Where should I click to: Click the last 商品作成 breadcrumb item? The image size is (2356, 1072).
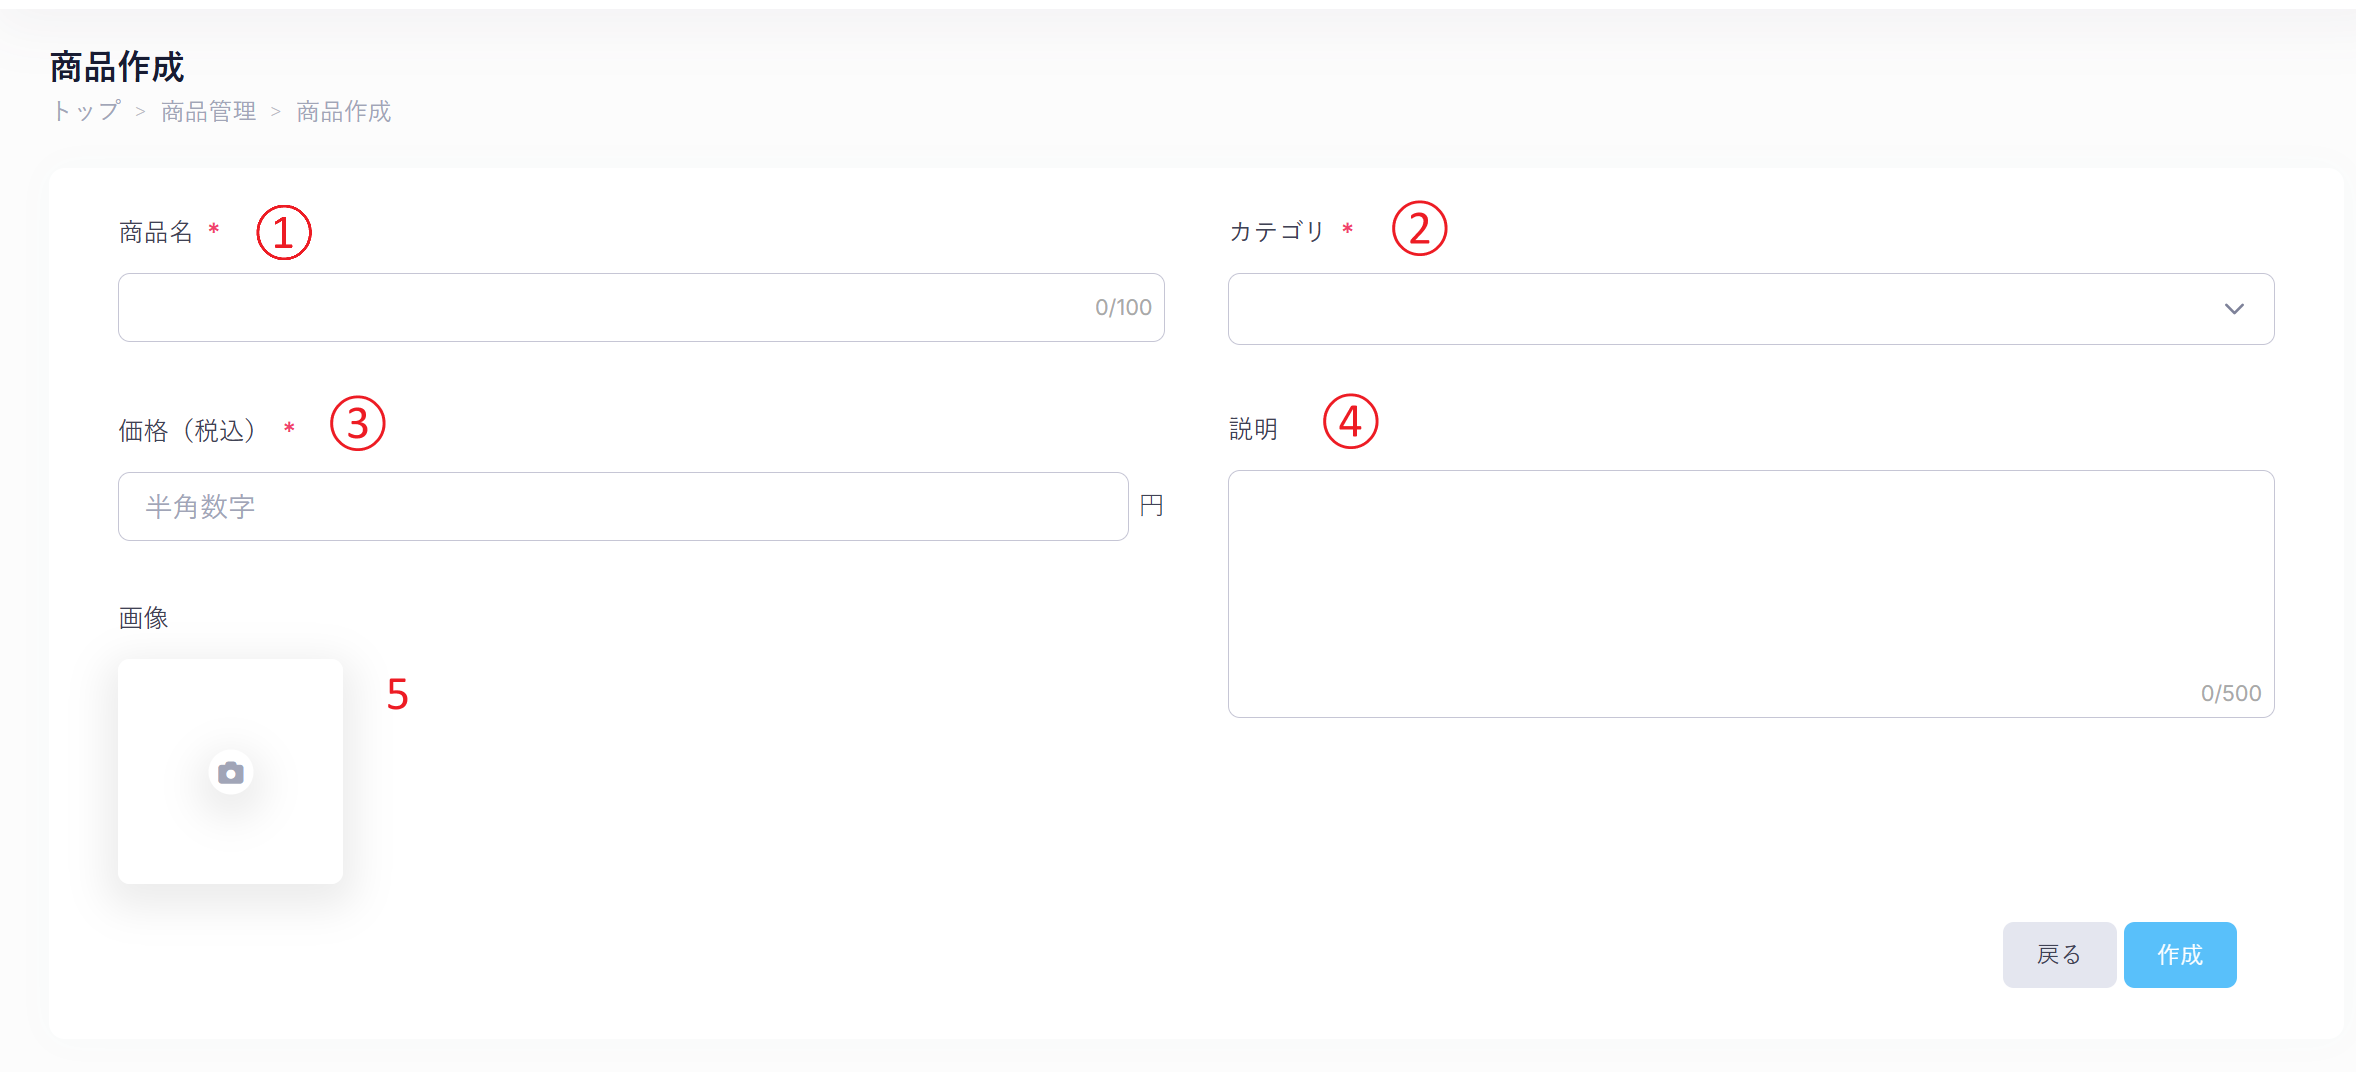[x=344, y=111]
